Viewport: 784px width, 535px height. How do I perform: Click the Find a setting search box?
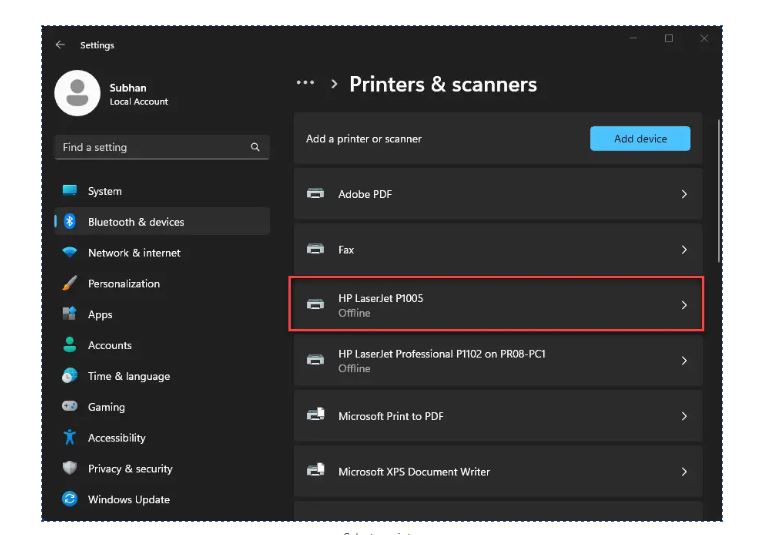coord(150,147)
